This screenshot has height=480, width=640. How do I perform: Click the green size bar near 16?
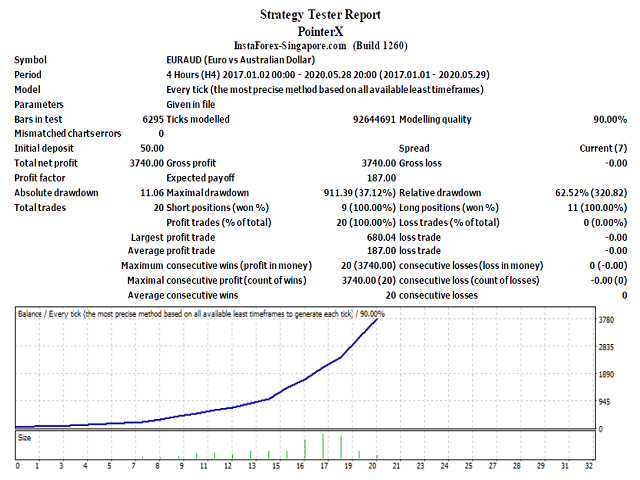(304, 449)
